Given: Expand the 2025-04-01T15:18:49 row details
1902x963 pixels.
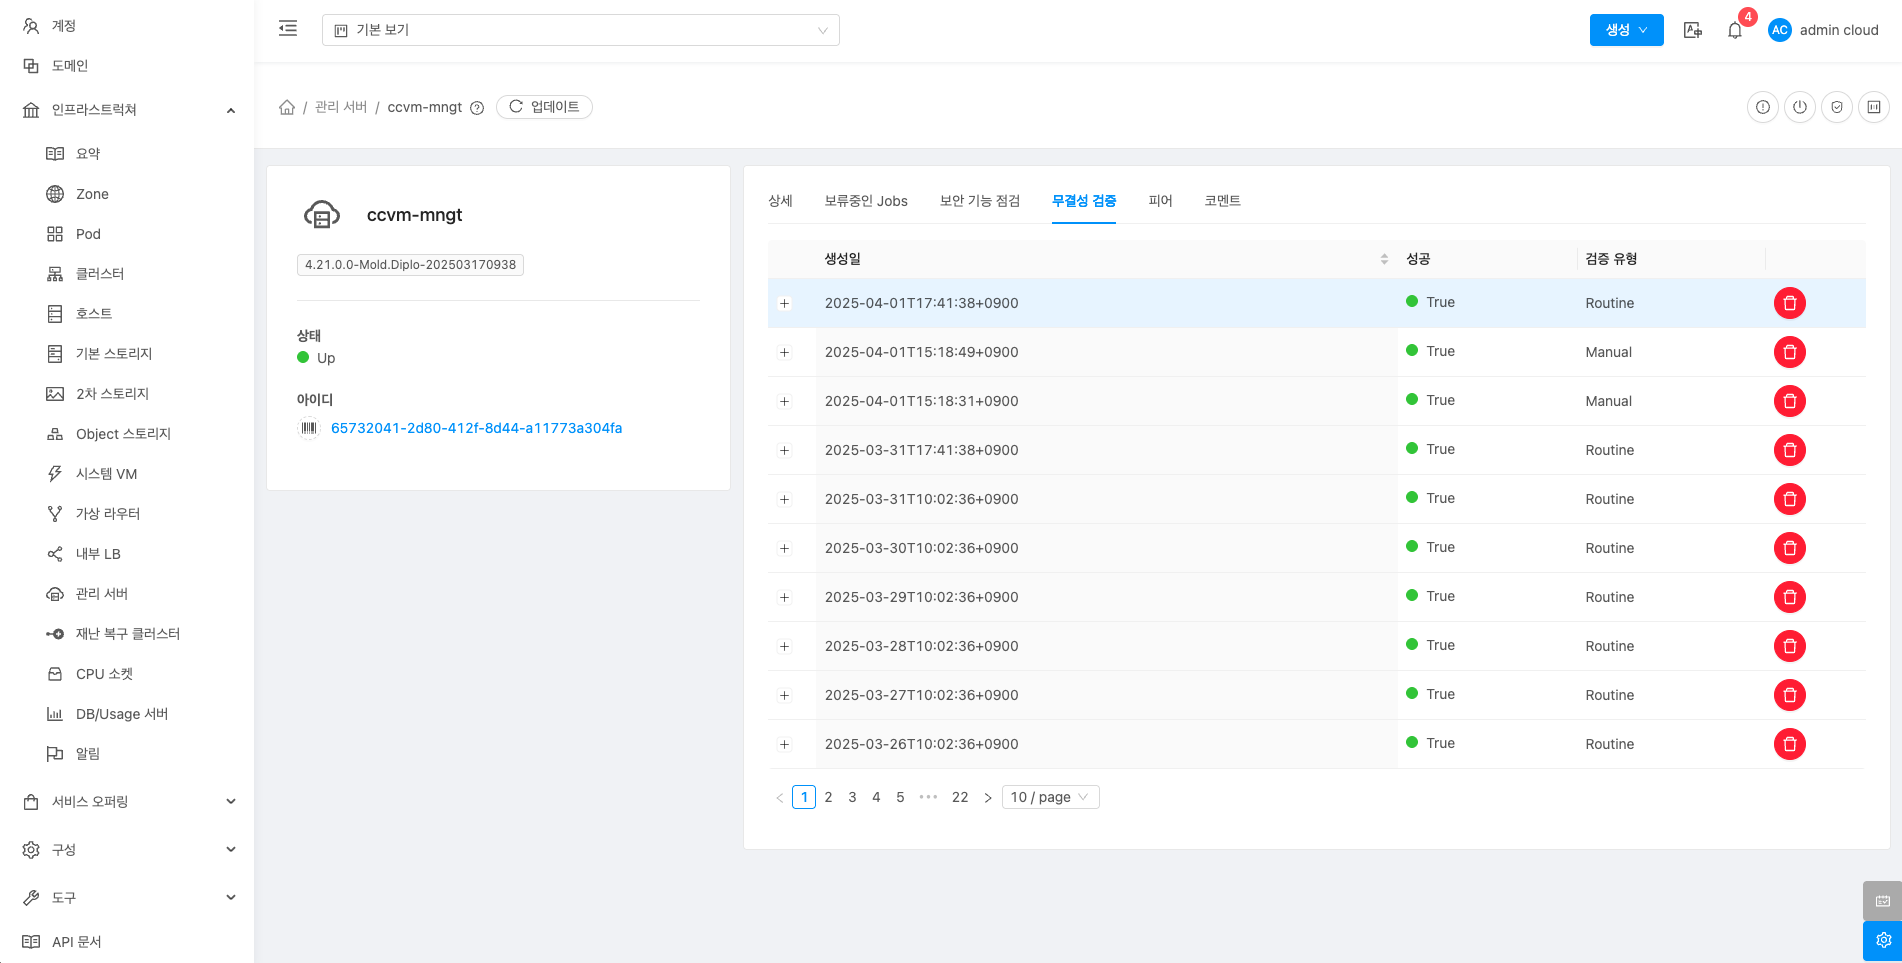Looking at the screenshot, I should pos(785,352).
